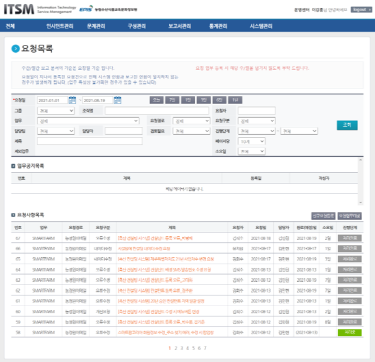Click the teal 조회 search button

tap(347, 125)
